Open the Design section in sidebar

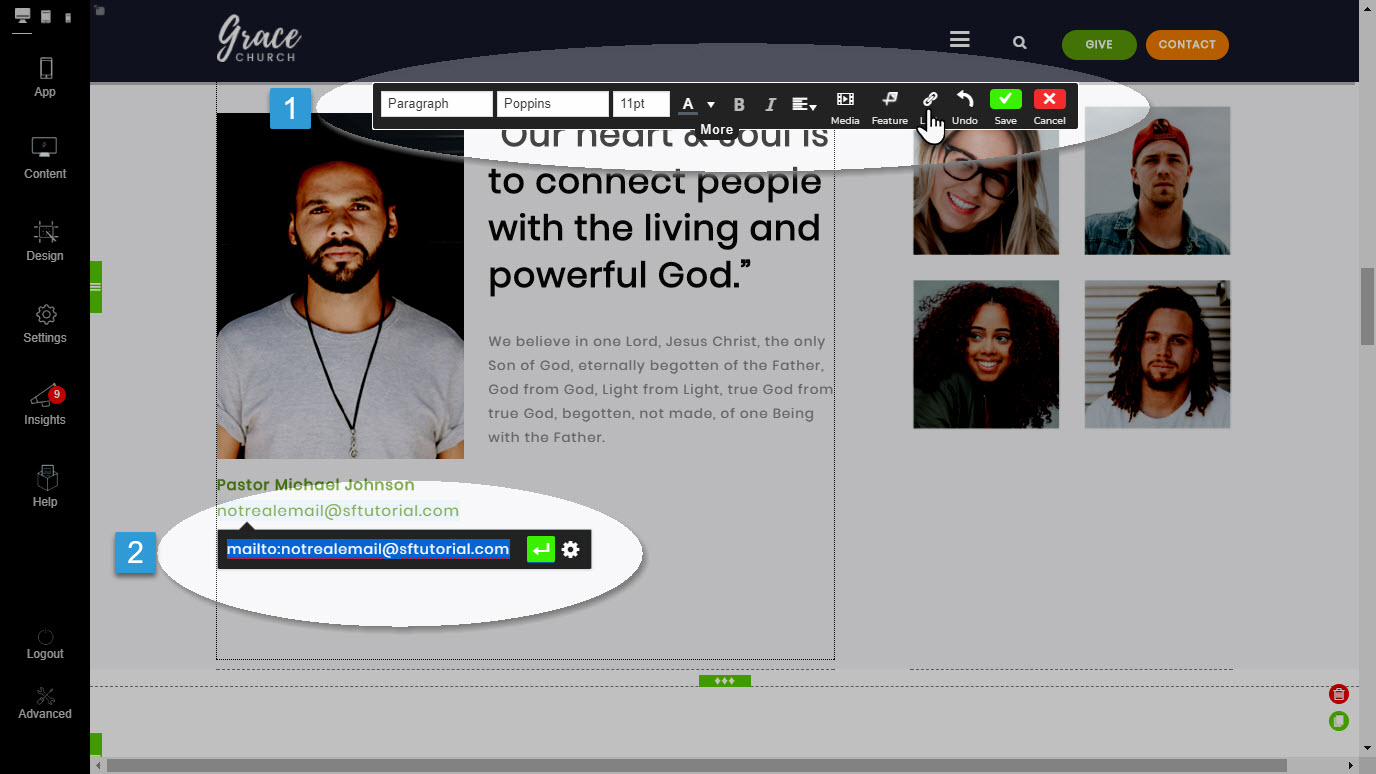point(45,241)
